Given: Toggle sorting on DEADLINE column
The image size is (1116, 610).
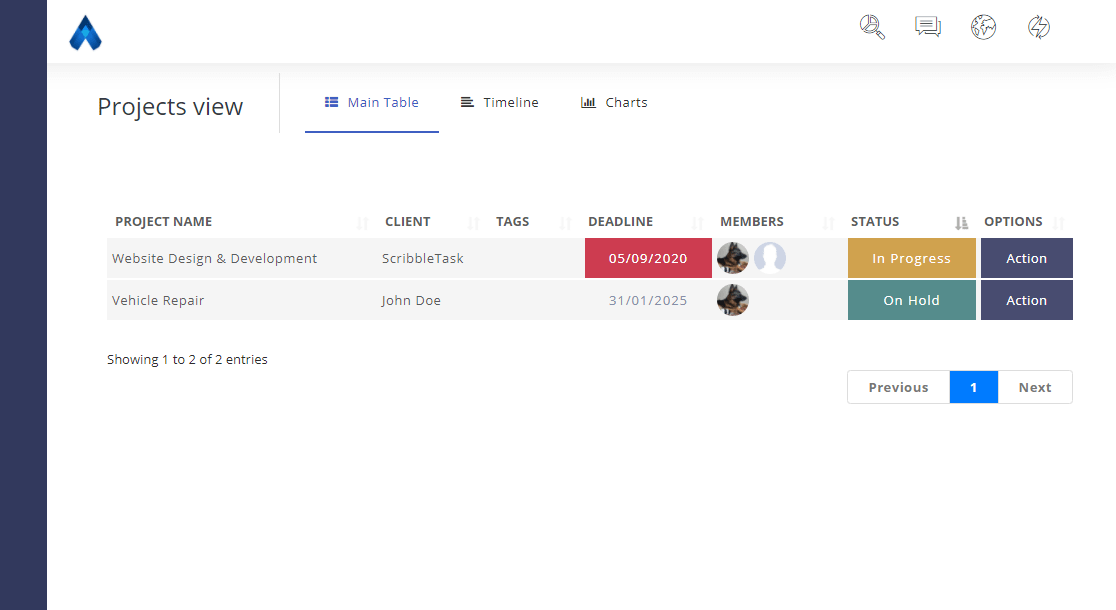Looking at the screenshot, I should click(x=697, y=222).
